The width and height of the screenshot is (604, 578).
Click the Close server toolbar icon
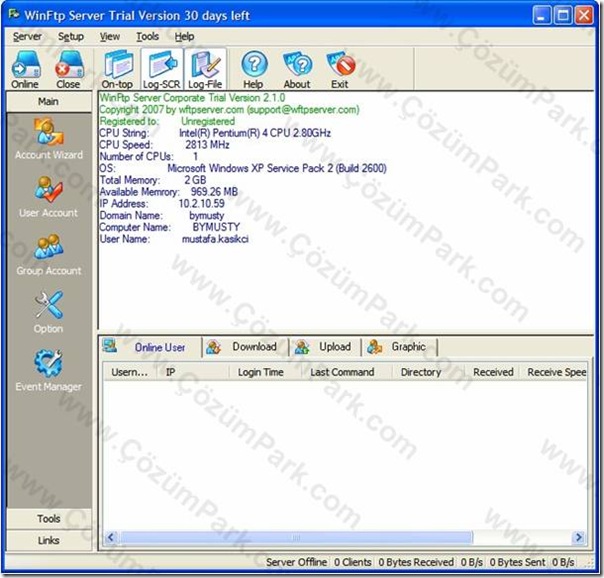click(69, 70)
